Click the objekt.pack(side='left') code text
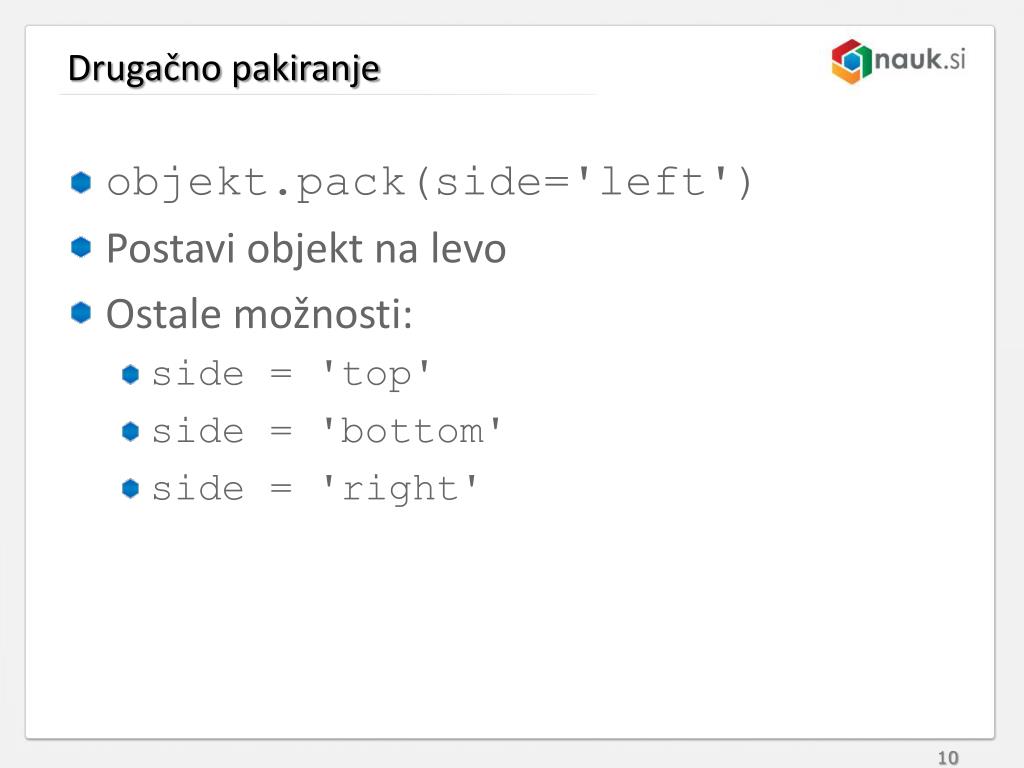The image size is (1024, 768). click(430, 183)
